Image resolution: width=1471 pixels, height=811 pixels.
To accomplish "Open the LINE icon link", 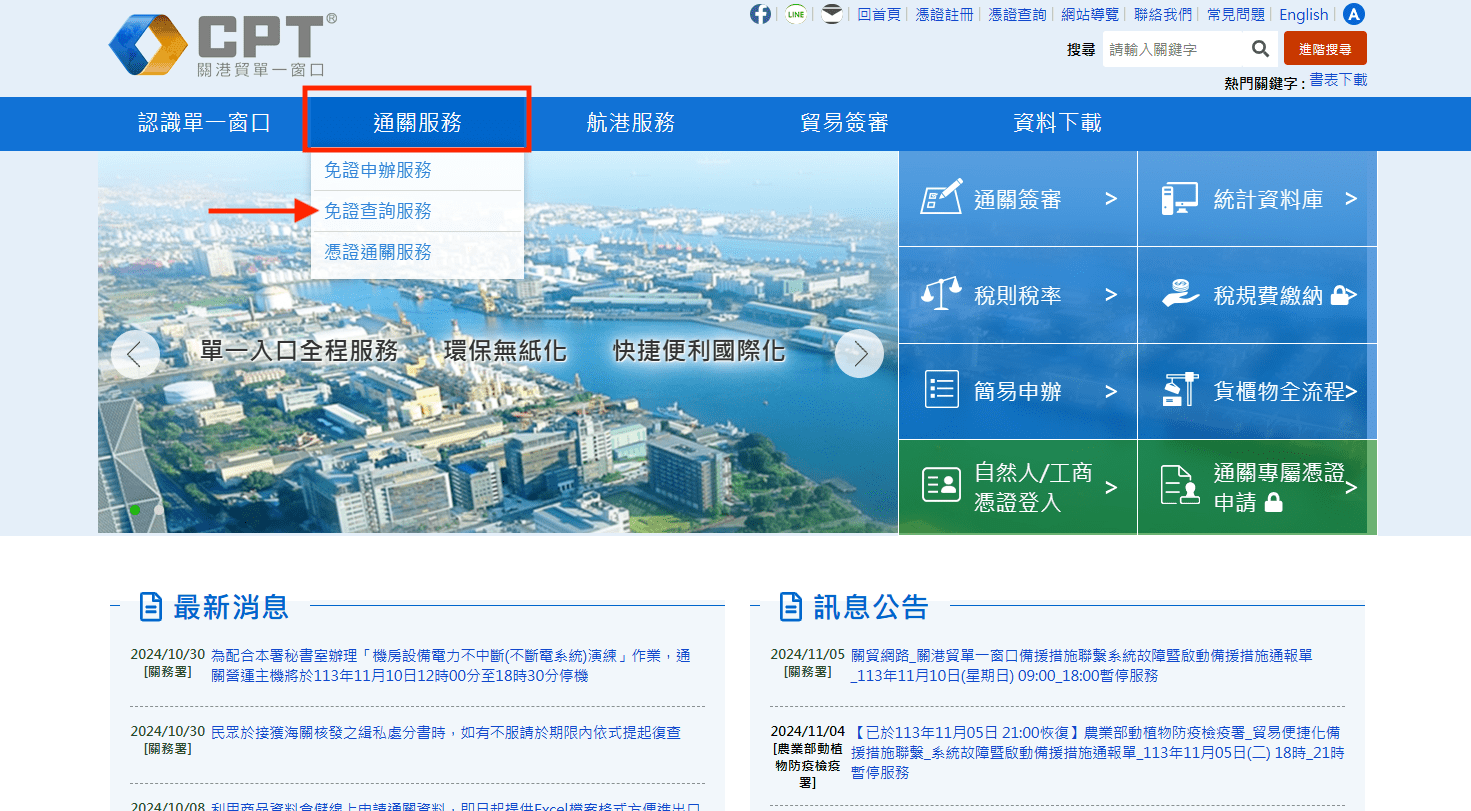I will (796, 14).
